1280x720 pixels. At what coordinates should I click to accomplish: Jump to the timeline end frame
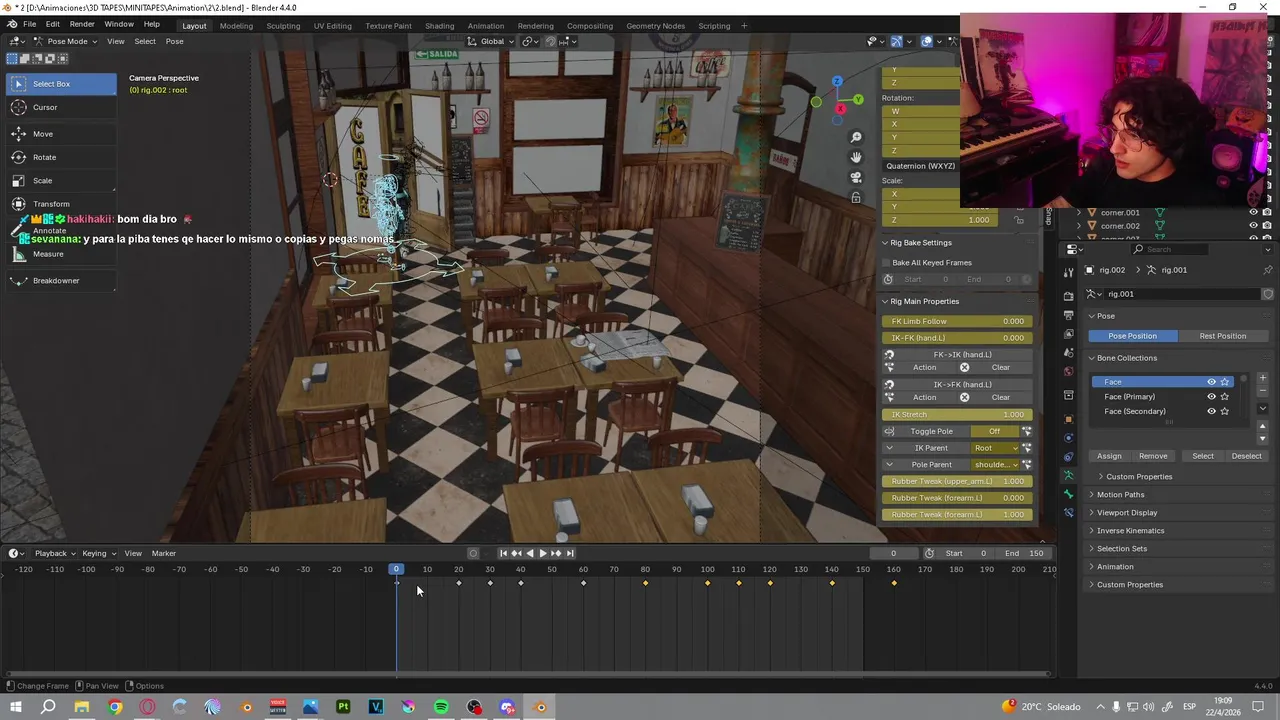[570, 553]
